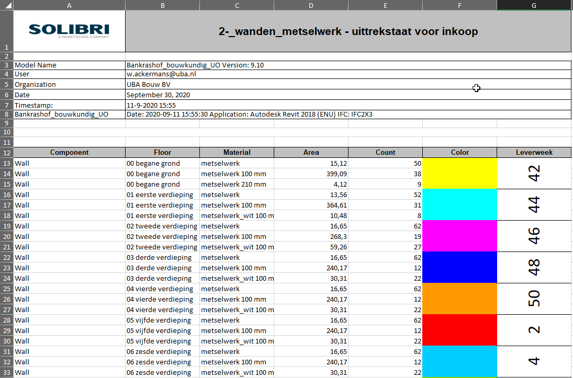The width and height of the screenshot is (573, 378).
Task: Click Leverweek cell '42'
Action: tap(534, 174)
